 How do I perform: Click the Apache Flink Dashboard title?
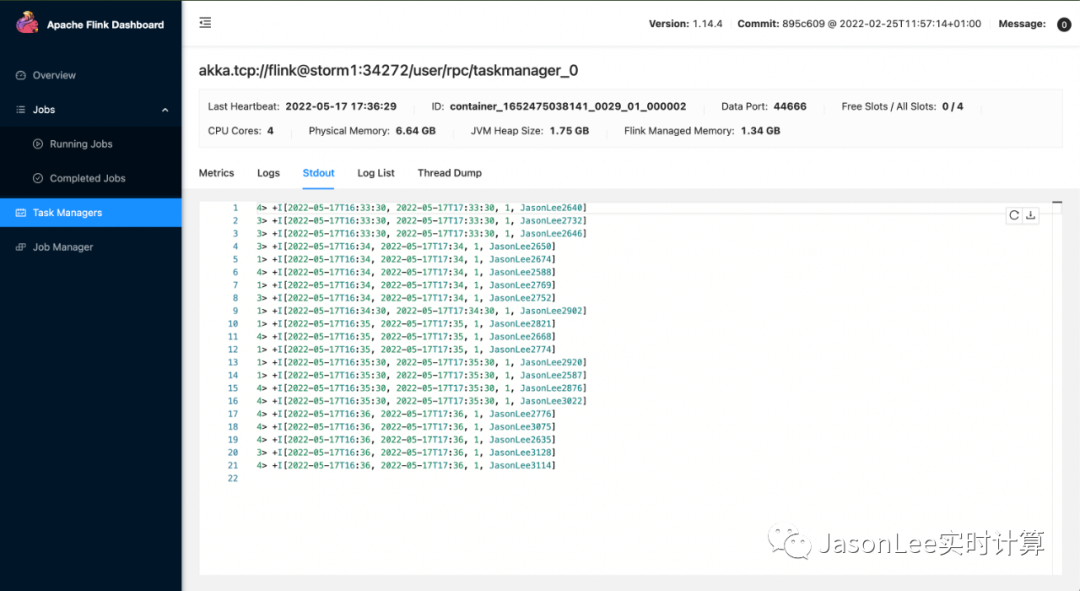point(105,25)
